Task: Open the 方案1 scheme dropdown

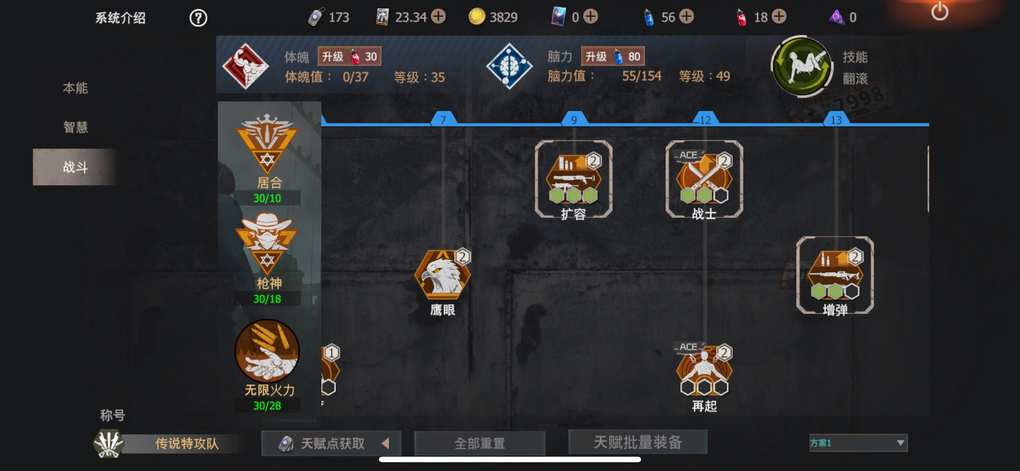Action: click(x=858, y=443)
